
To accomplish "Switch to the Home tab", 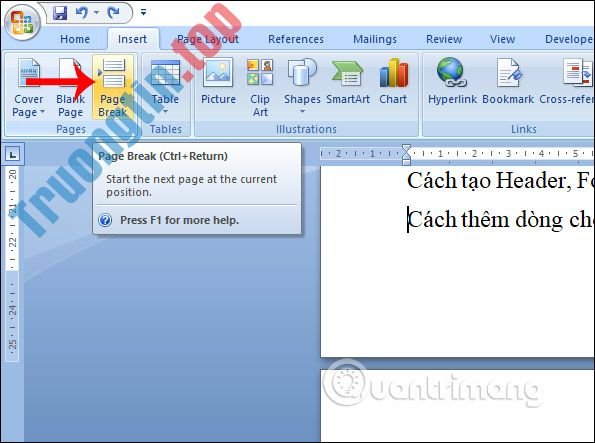I will 75,39.
